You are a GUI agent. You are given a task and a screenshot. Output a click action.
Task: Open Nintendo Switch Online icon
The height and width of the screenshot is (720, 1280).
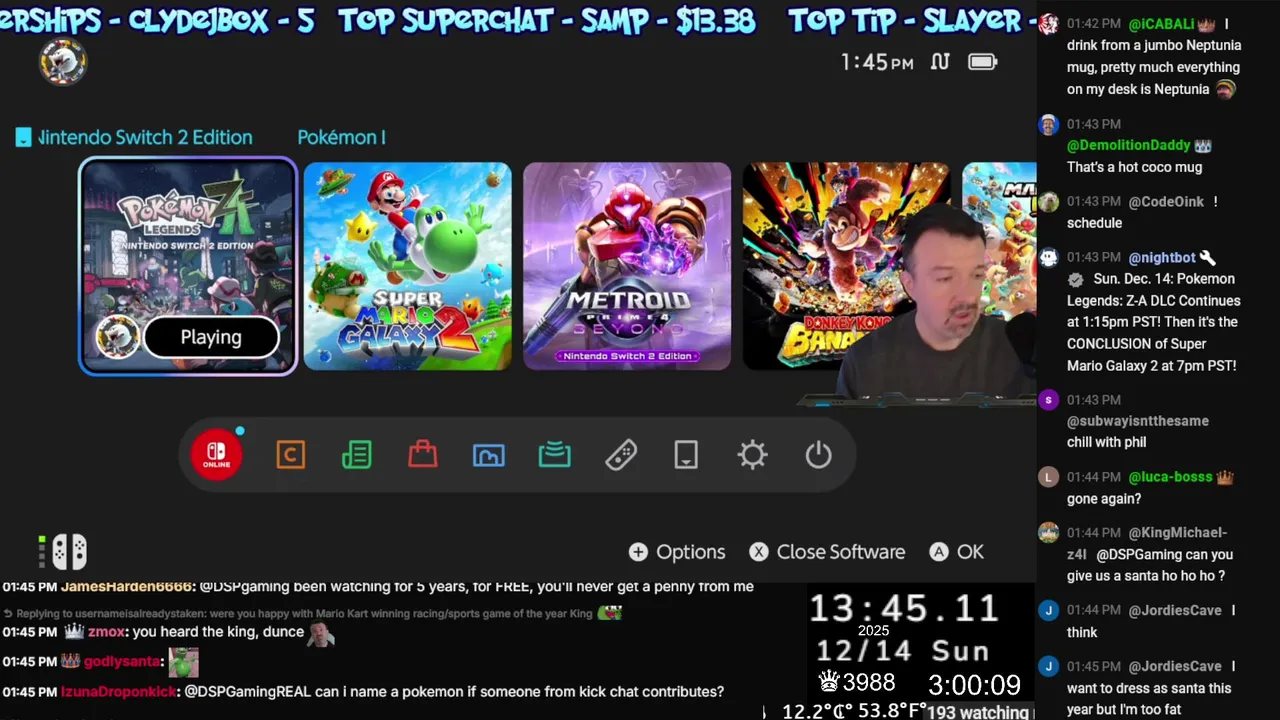point(216,455)
